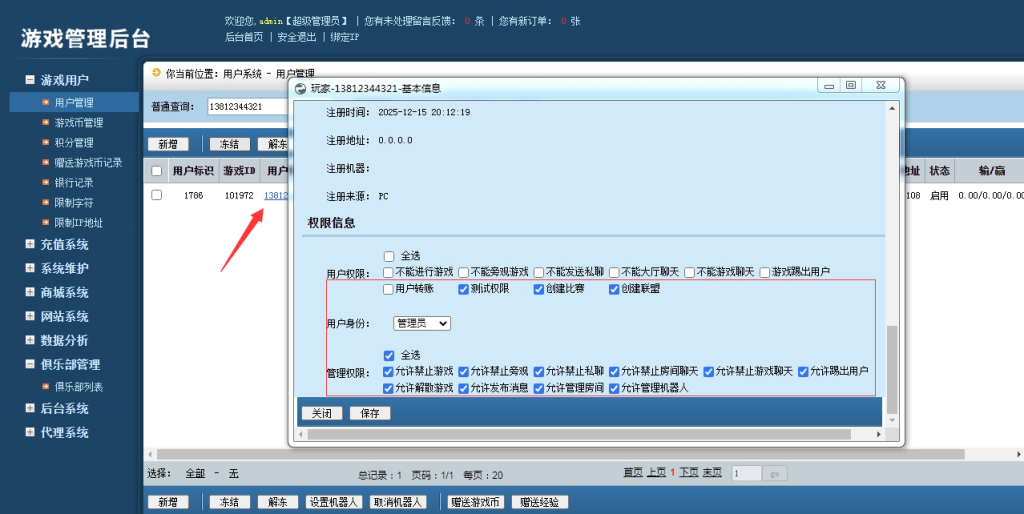The image size is (1024, 514).
Task: Check the 用户转账 checkbox
Action: 389,289
